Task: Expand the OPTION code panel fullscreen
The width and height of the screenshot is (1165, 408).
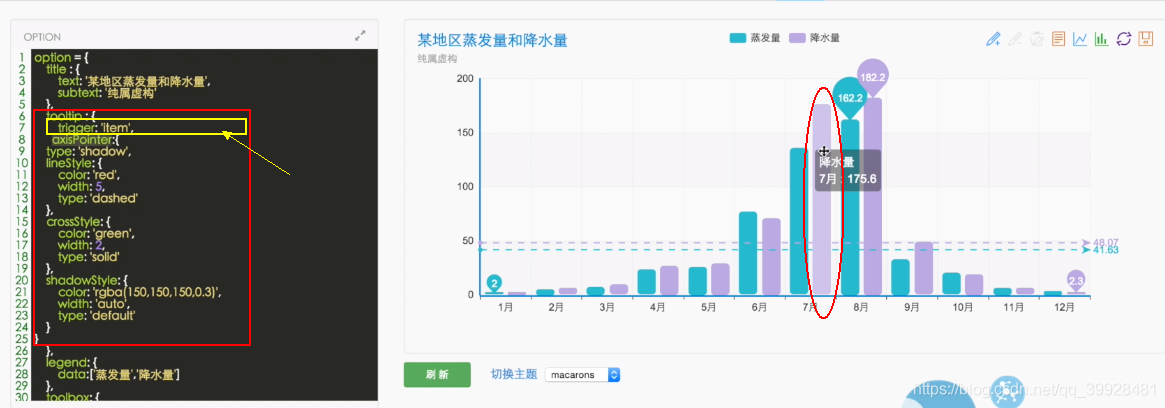Action: click(360, 35)
